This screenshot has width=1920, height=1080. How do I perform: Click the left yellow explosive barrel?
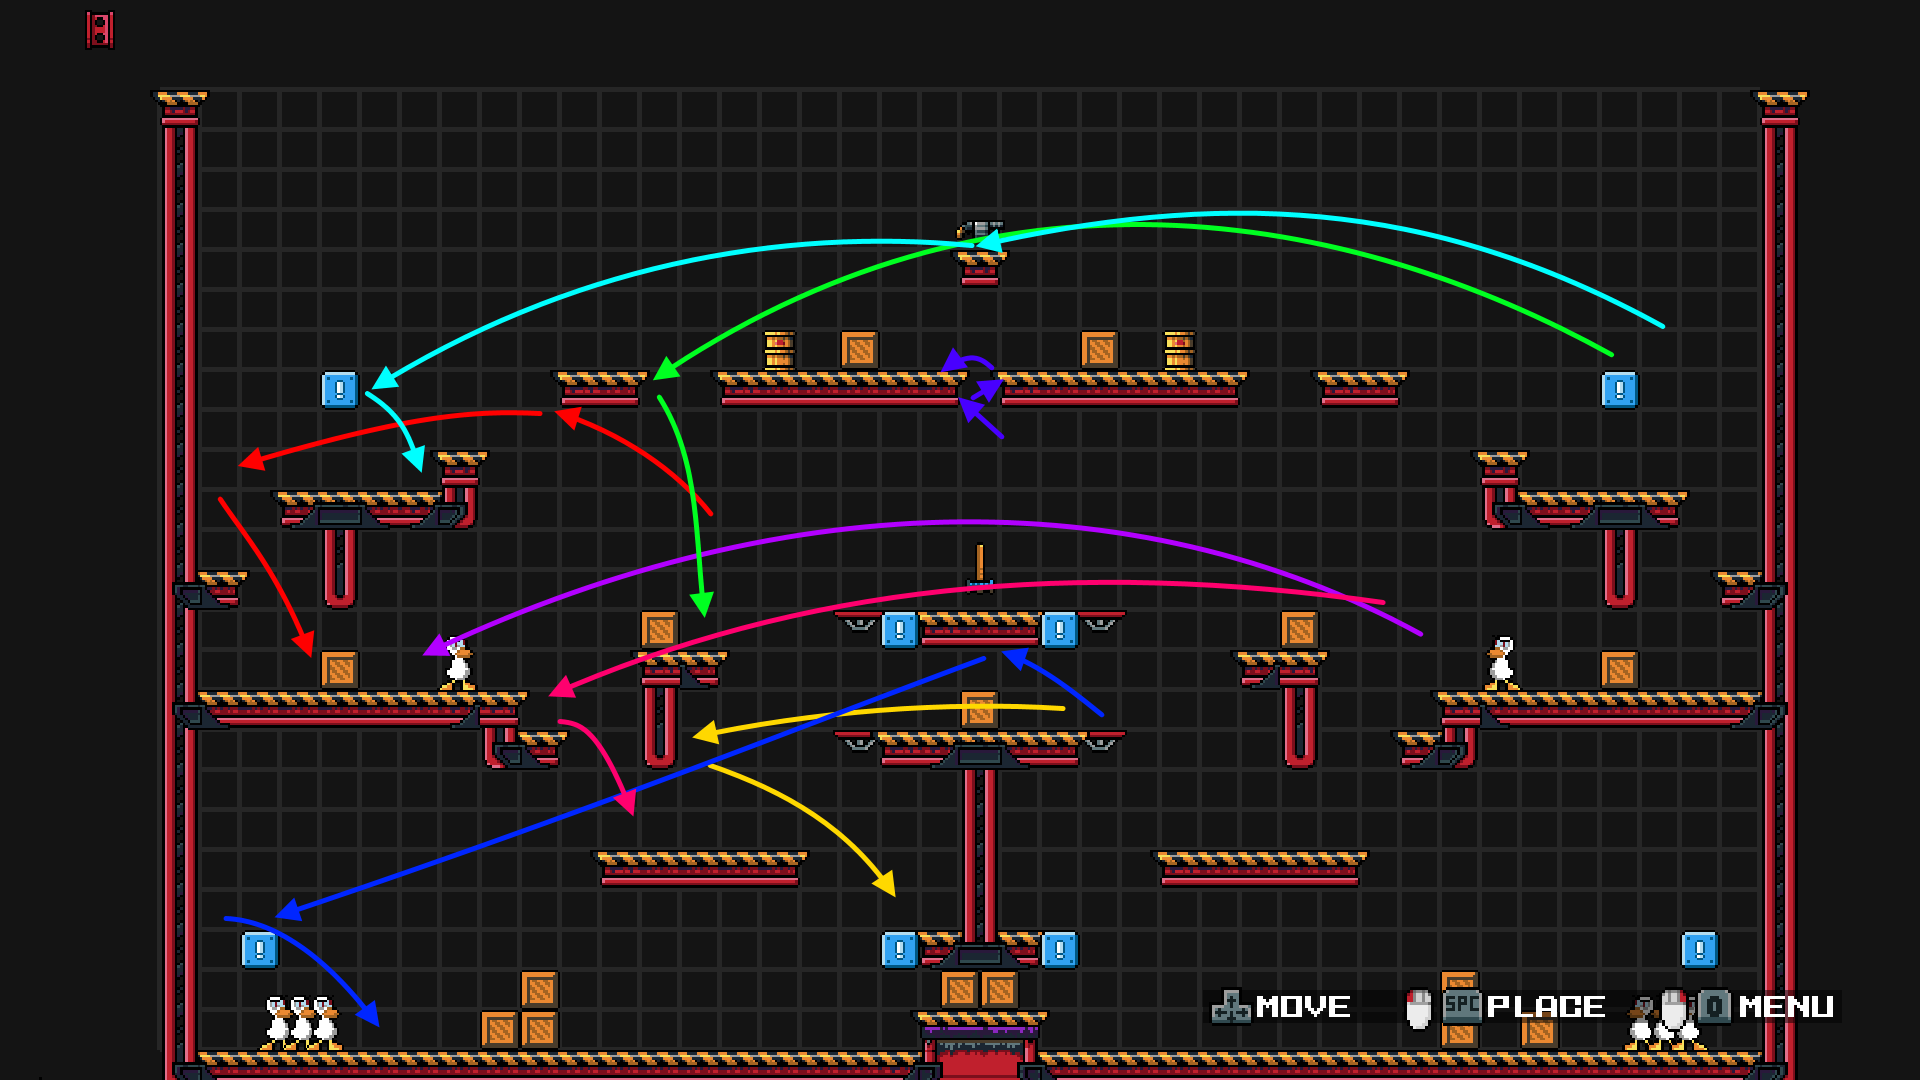779,350
